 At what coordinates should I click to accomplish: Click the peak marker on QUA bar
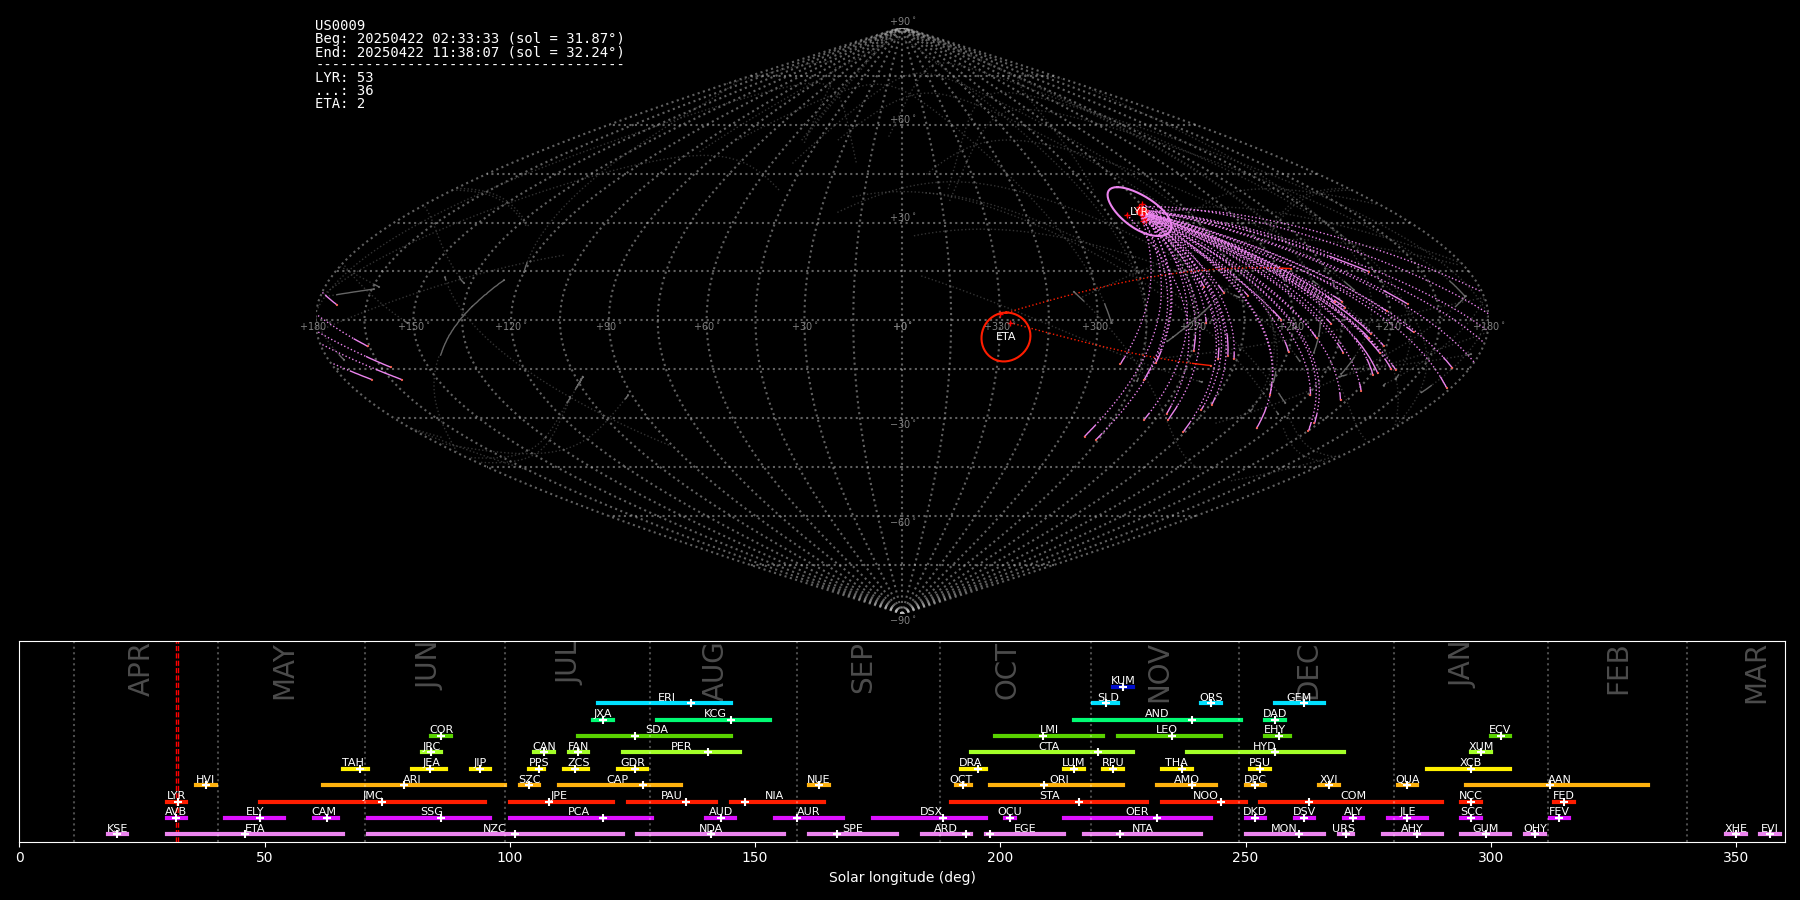point(1406,785)
